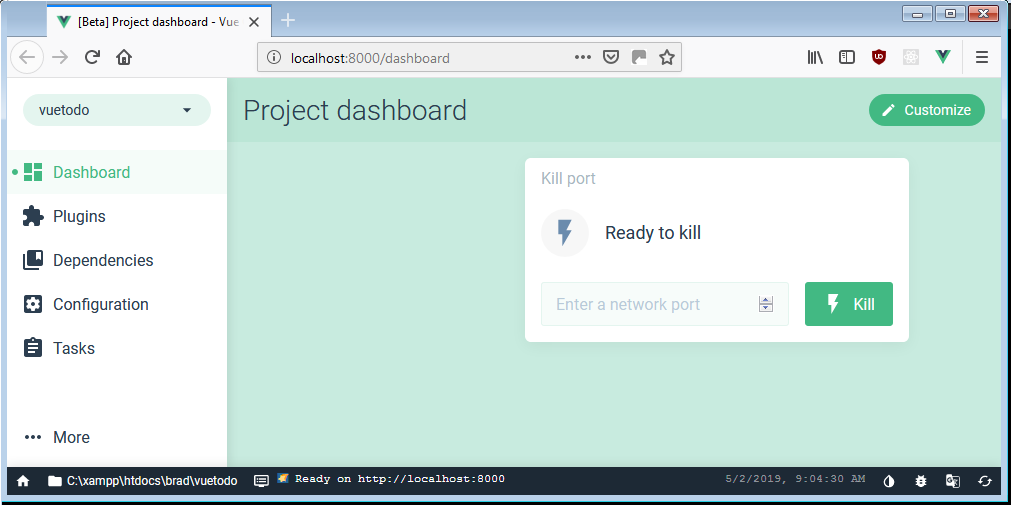
Task: Toggle dark mode contrast icon in status bar
Action: click(888, 480)
